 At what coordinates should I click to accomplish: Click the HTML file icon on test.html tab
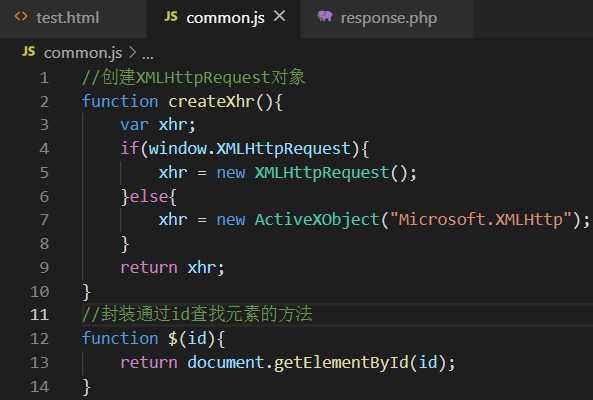tap(21, 17)
